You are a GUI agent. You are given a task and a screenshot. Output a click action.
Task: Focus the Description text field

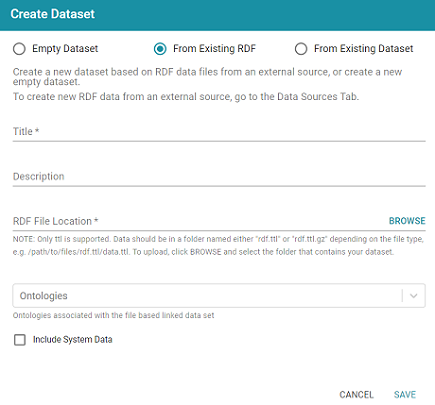coord(219,177)
